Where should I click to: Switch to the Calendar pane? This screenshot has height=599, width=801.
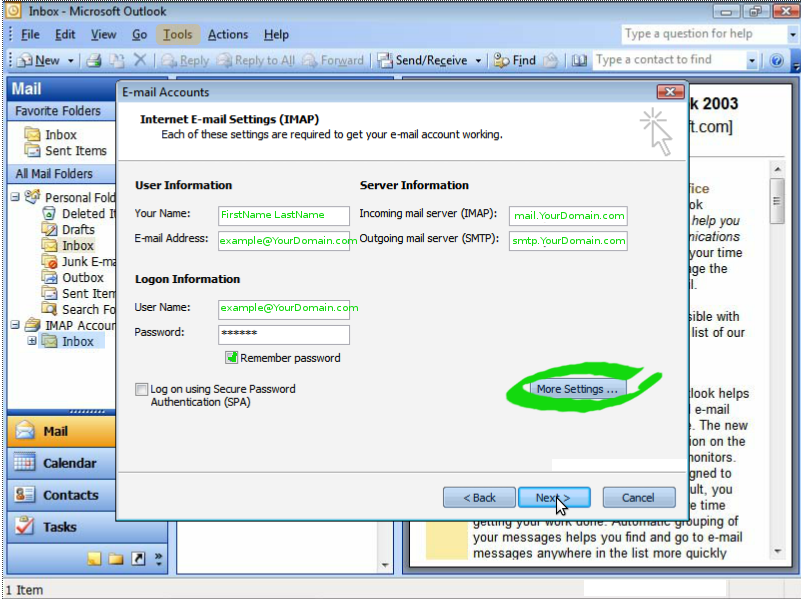pyautogui.click(x=62, y=463)
